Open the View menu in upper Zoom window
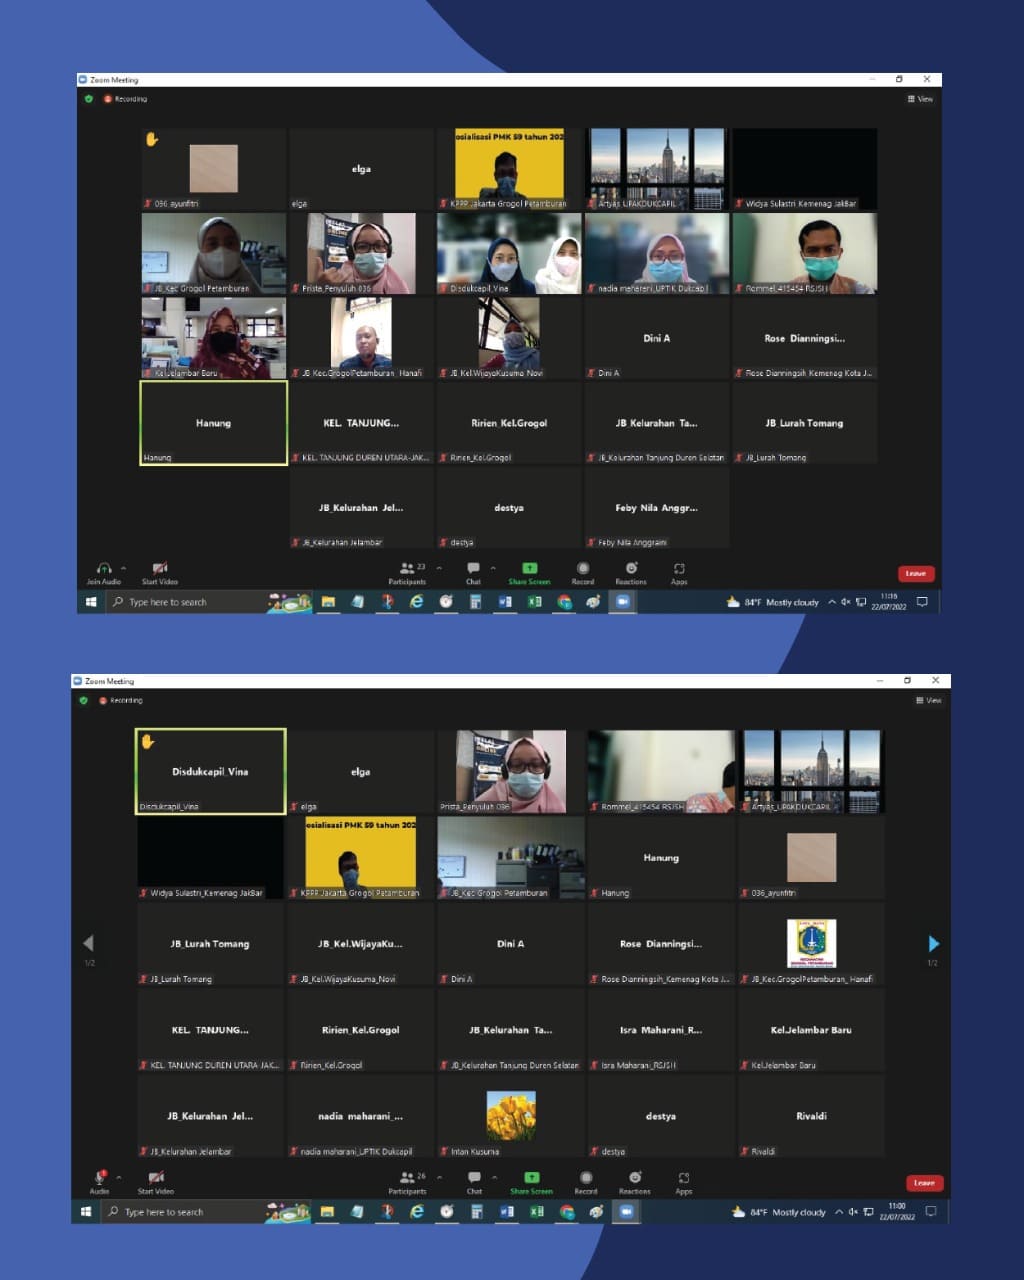Screen dimensions: 1024x1280 (x=920, y=99)
